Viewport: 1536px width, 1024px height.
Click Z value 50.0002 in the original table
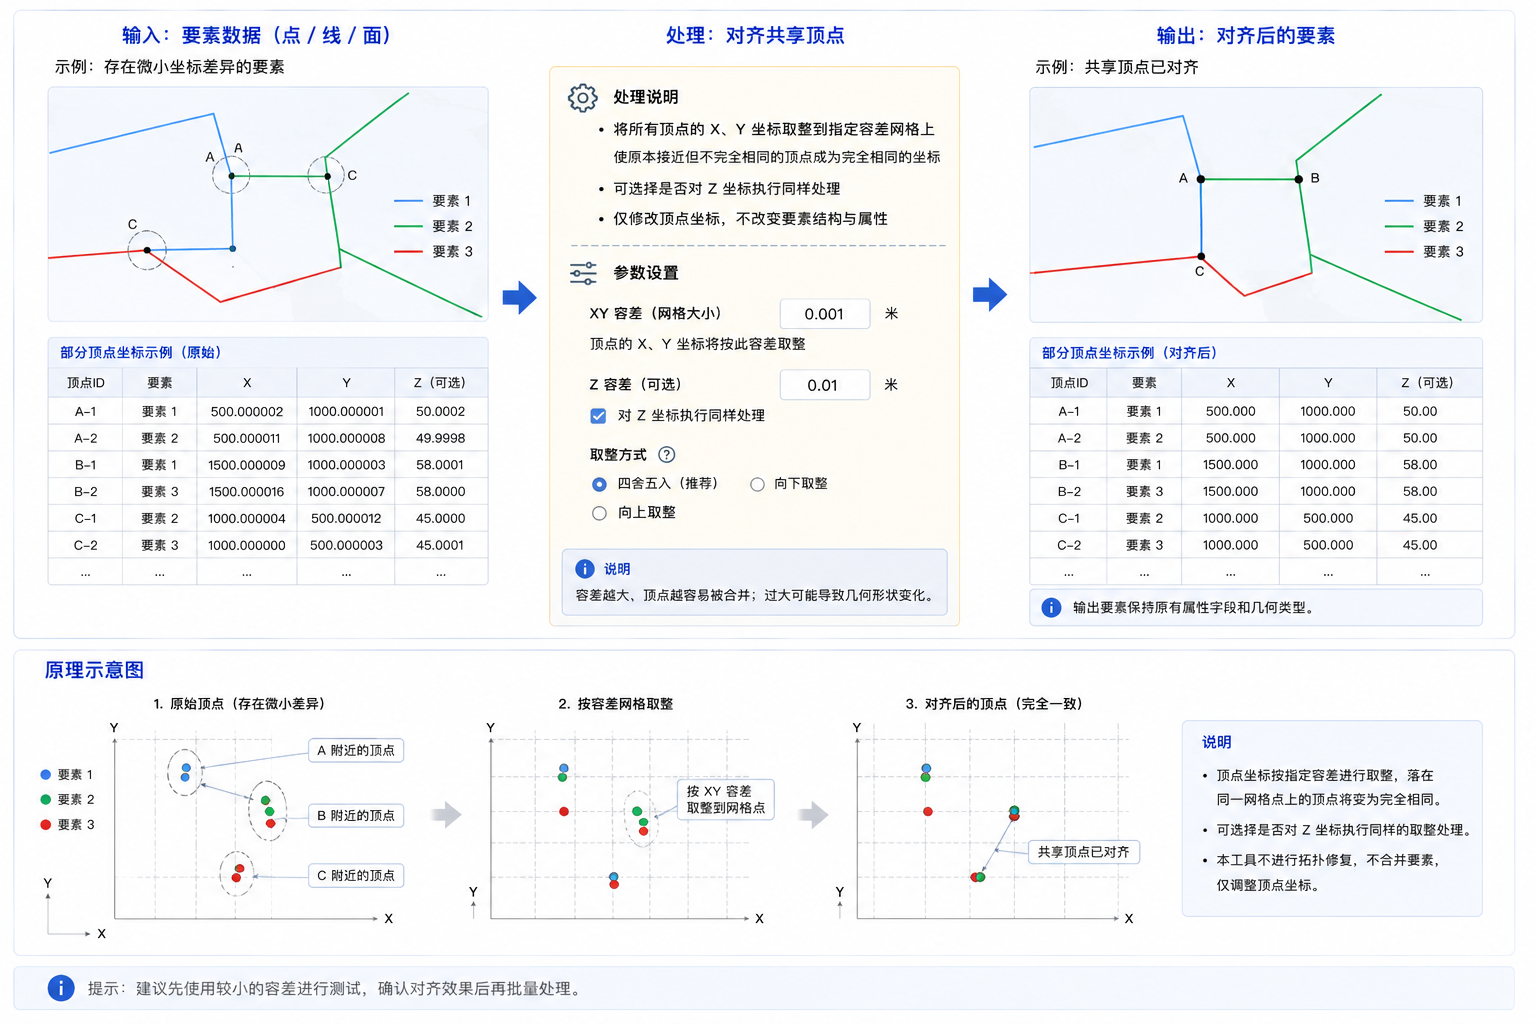(x=441, y=411)
